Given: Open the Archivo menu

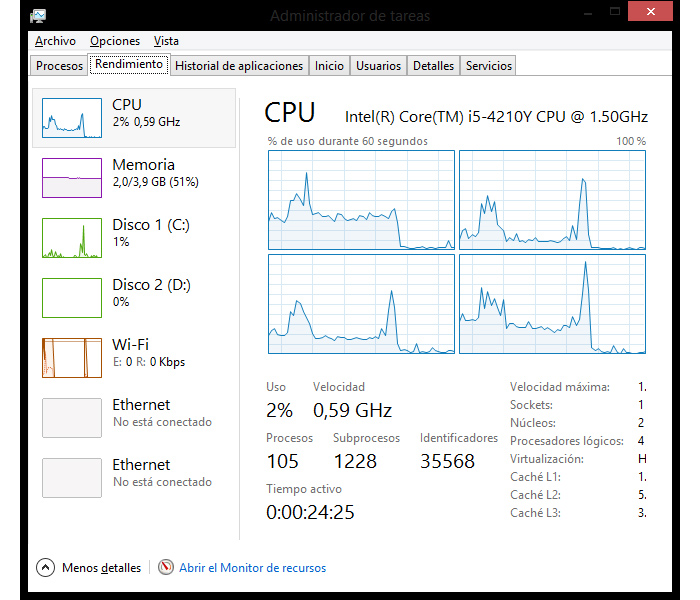Looking at the screenshot, I should click(55, 41).
